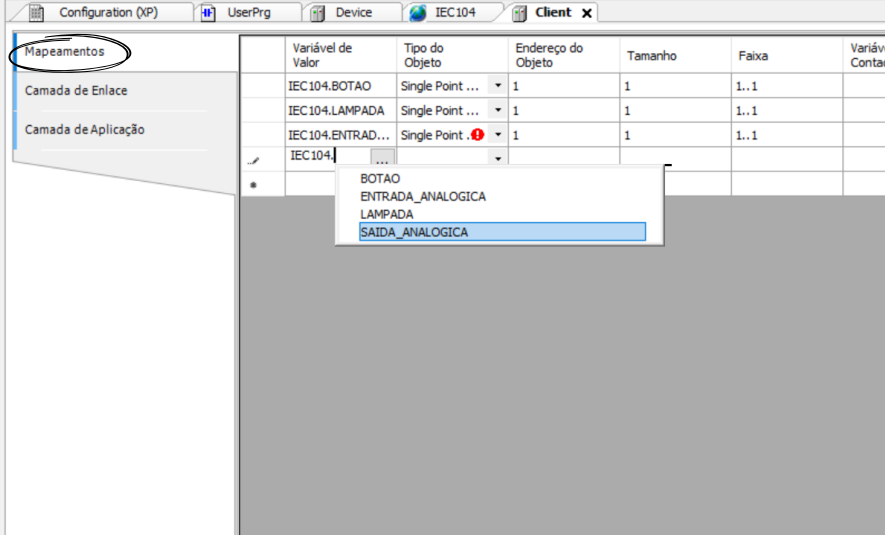885x535 pixels.
Task: Click the Configuration (XP) tab icon
Action: pyautogui.click(x=37, y=13)
